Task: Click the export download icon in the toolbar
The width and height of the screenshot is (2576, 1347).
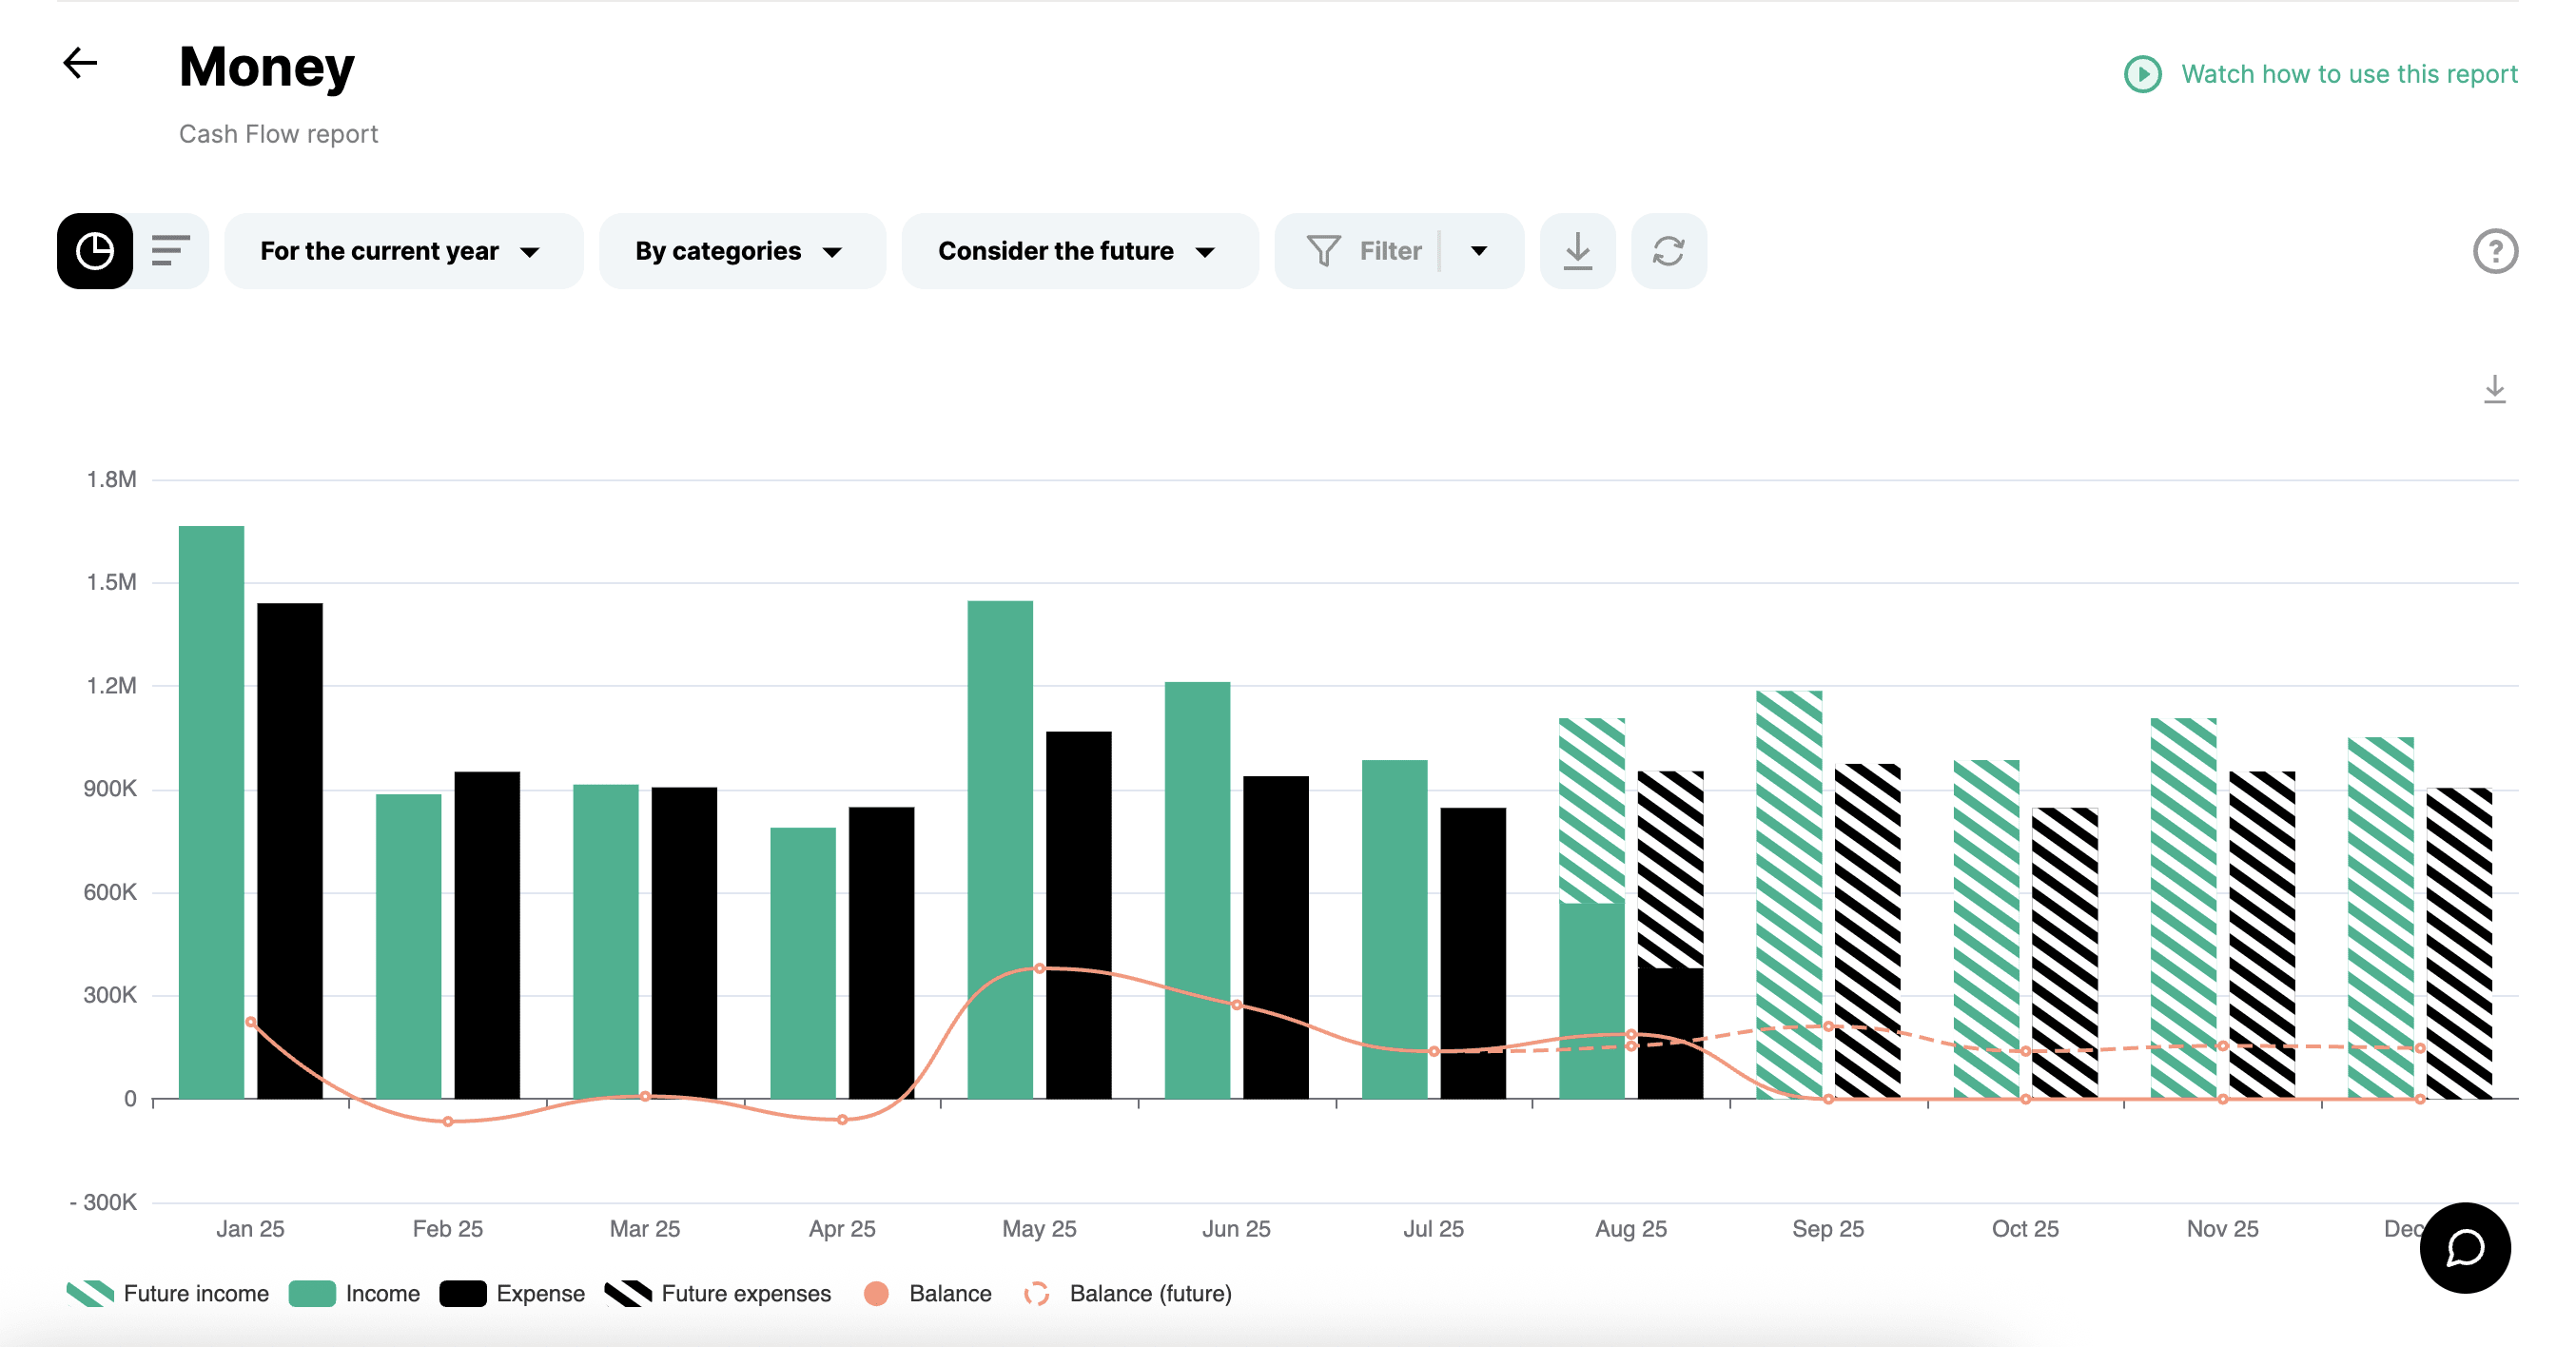Action: click(x=1577, y=250)
